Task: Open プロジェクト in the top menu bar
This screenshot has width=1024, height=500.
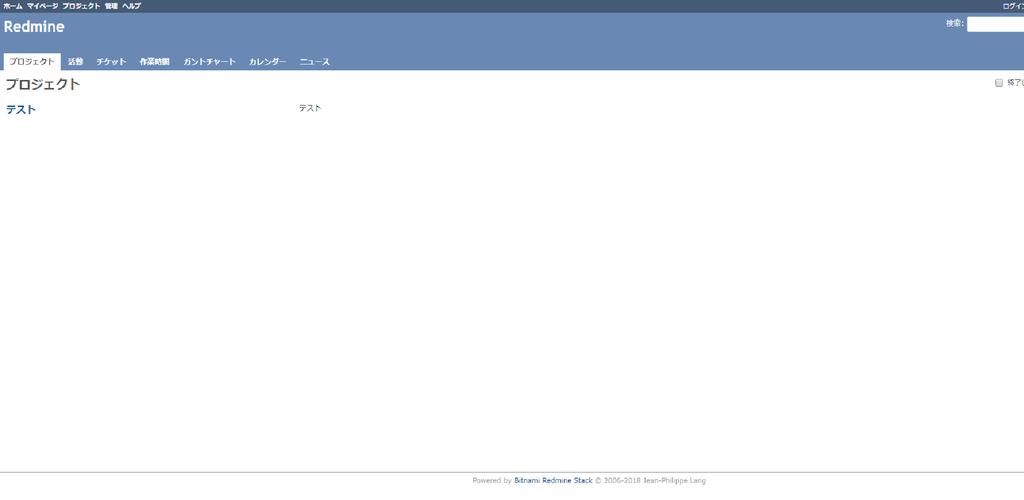Action: (82, 6)
